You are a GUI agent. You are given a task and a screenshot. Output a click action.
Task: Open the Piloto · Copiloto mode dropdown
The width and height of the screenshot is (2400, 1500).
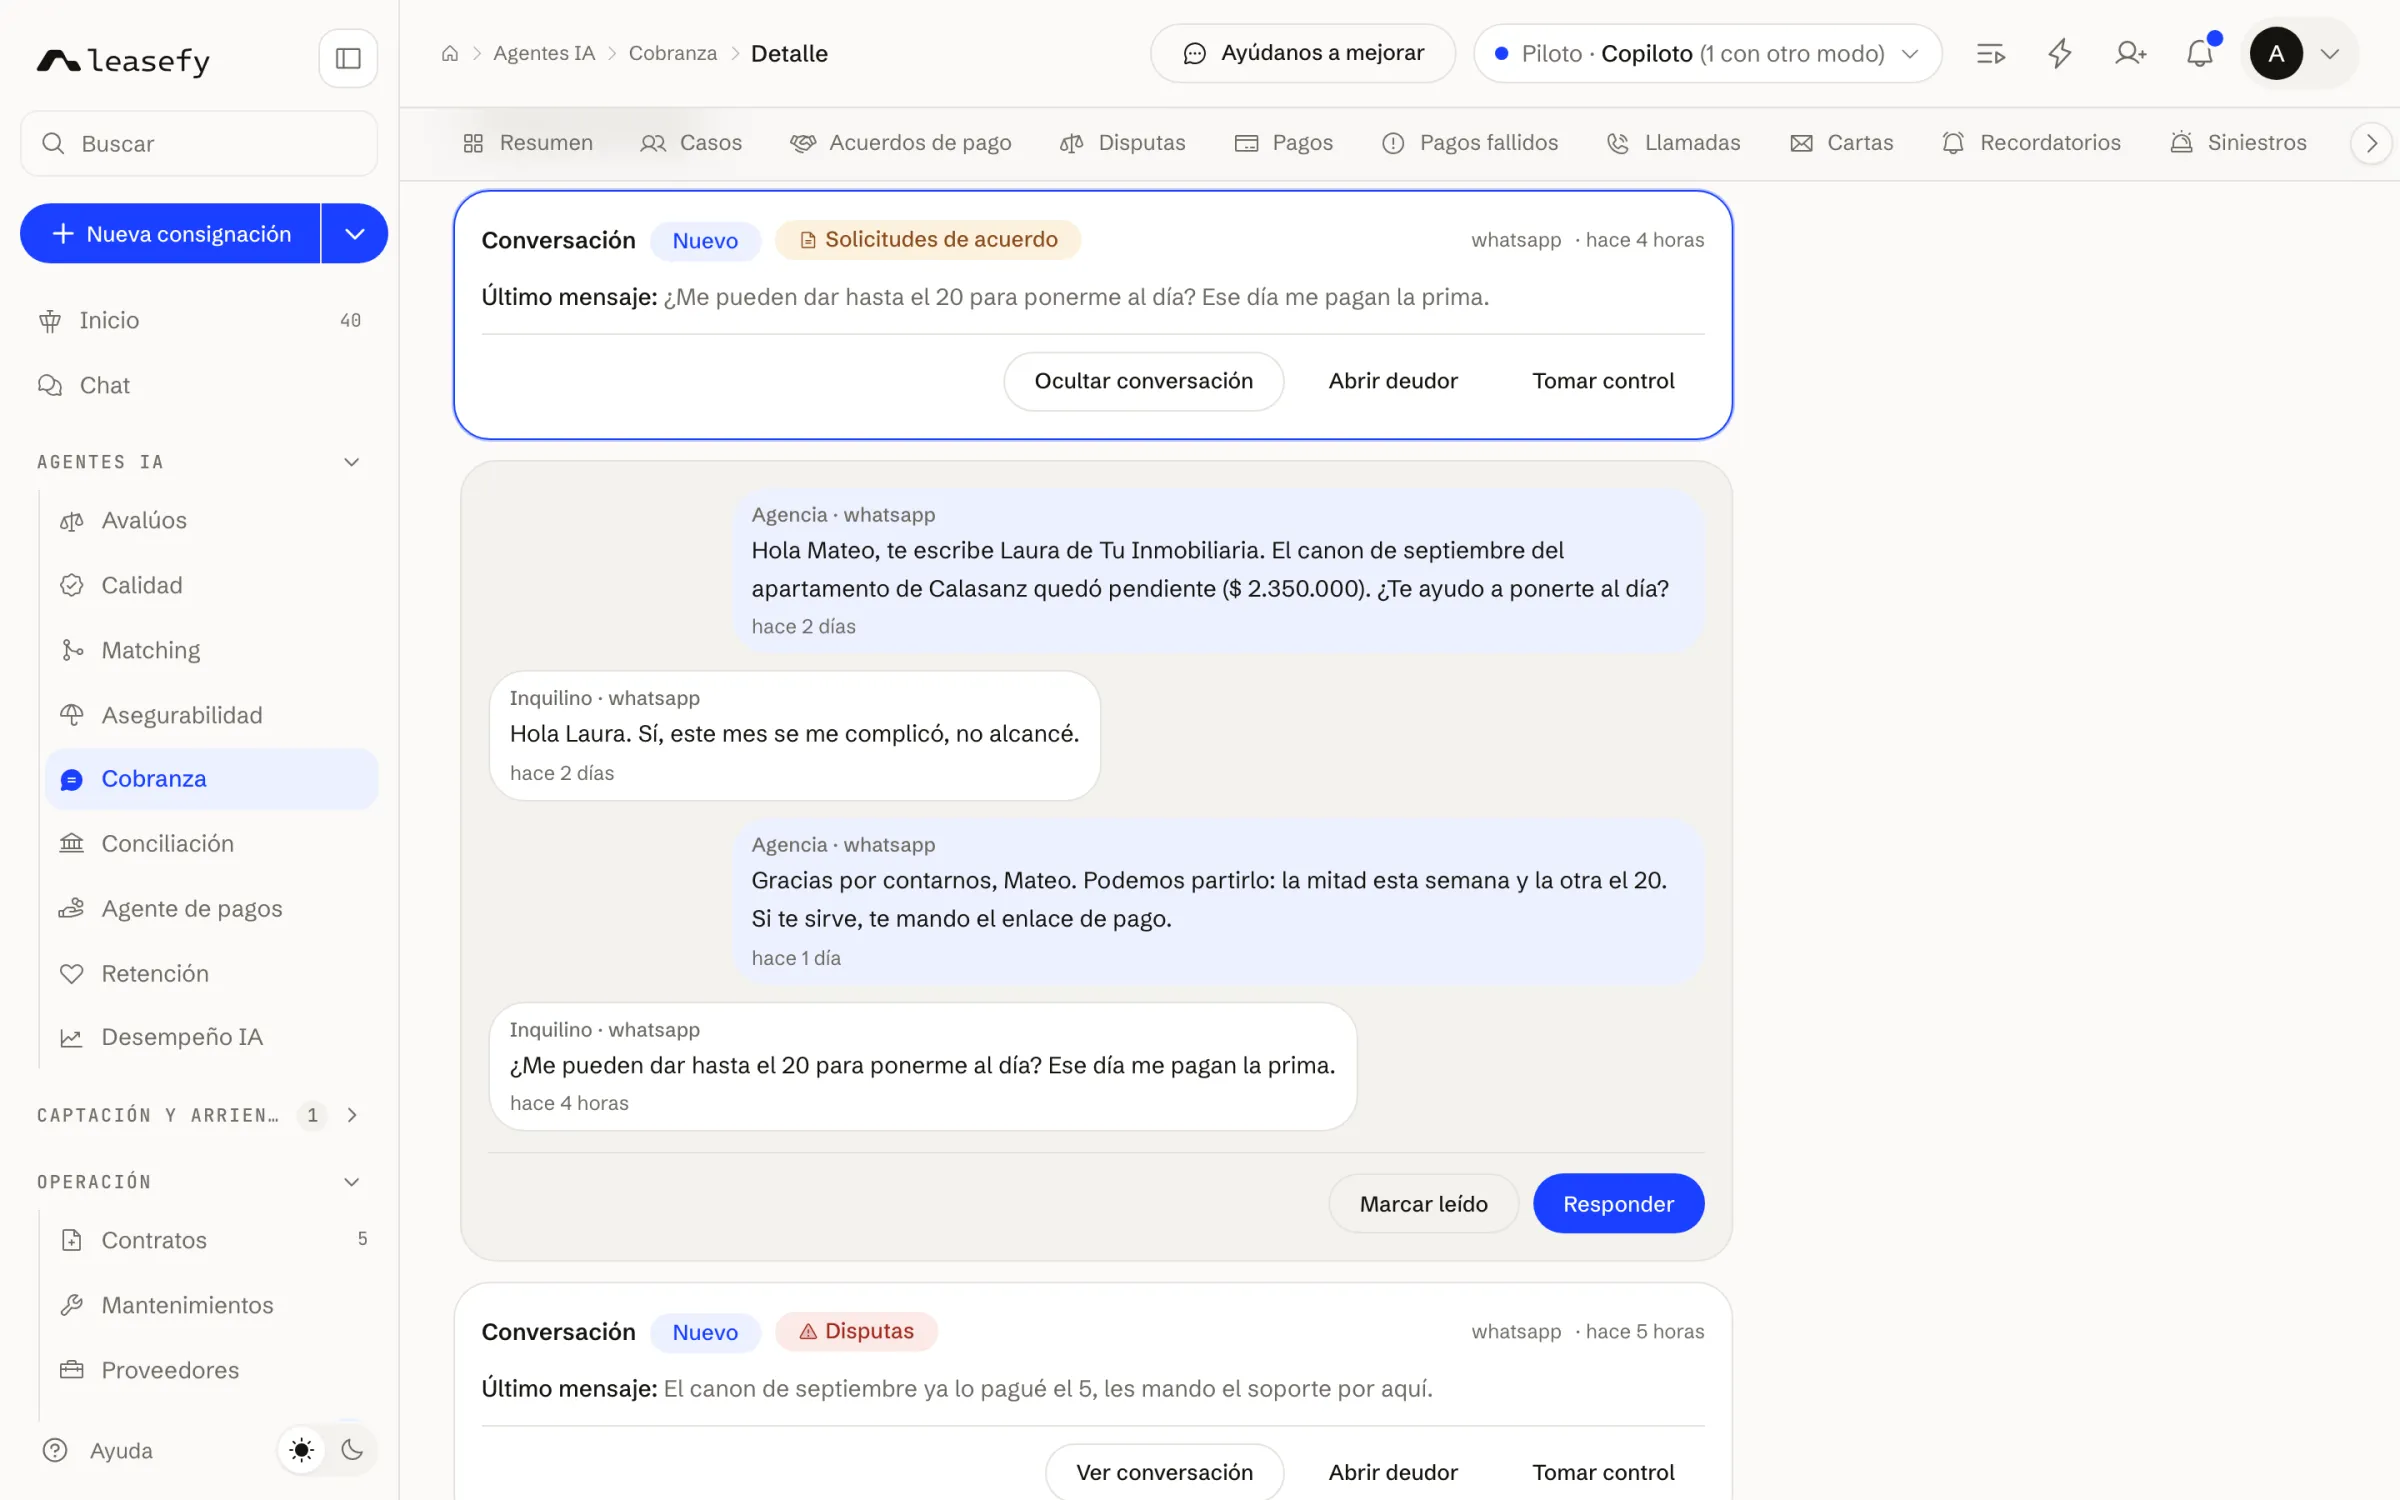pyautogui.click(x=1708, y=54)
